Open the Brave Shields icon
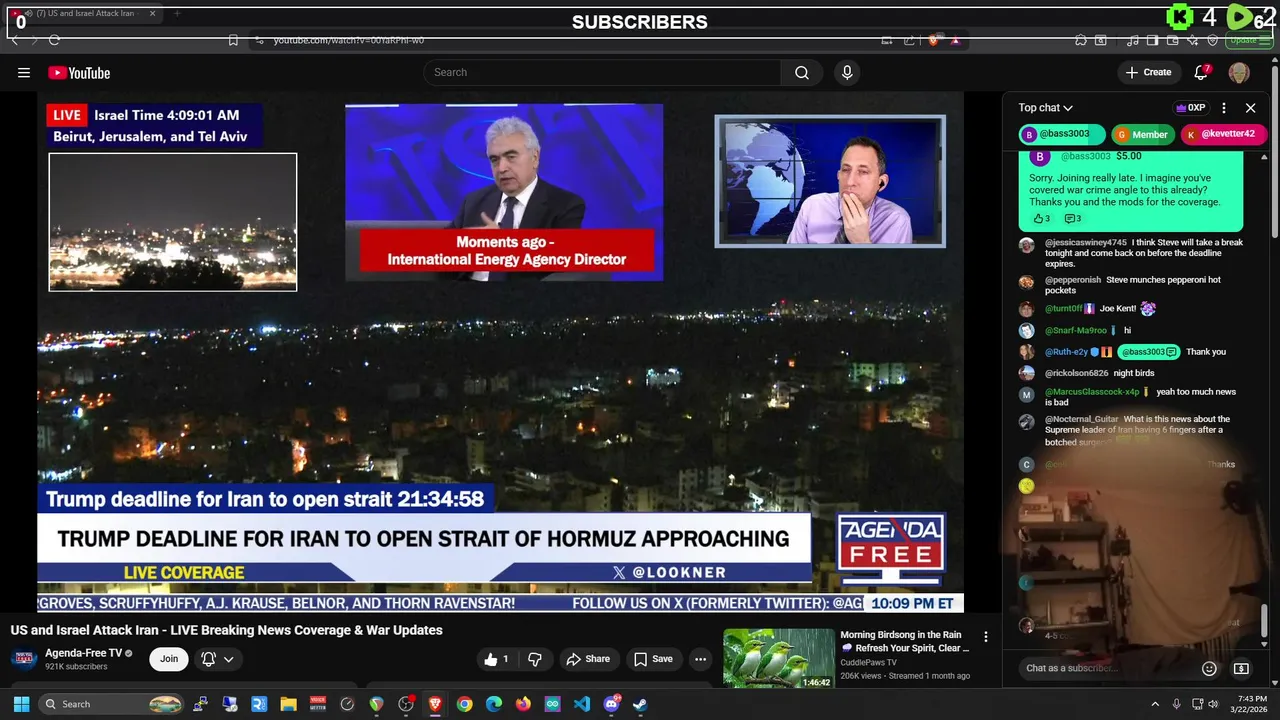 pyautogui.click(x=933, y=40)
